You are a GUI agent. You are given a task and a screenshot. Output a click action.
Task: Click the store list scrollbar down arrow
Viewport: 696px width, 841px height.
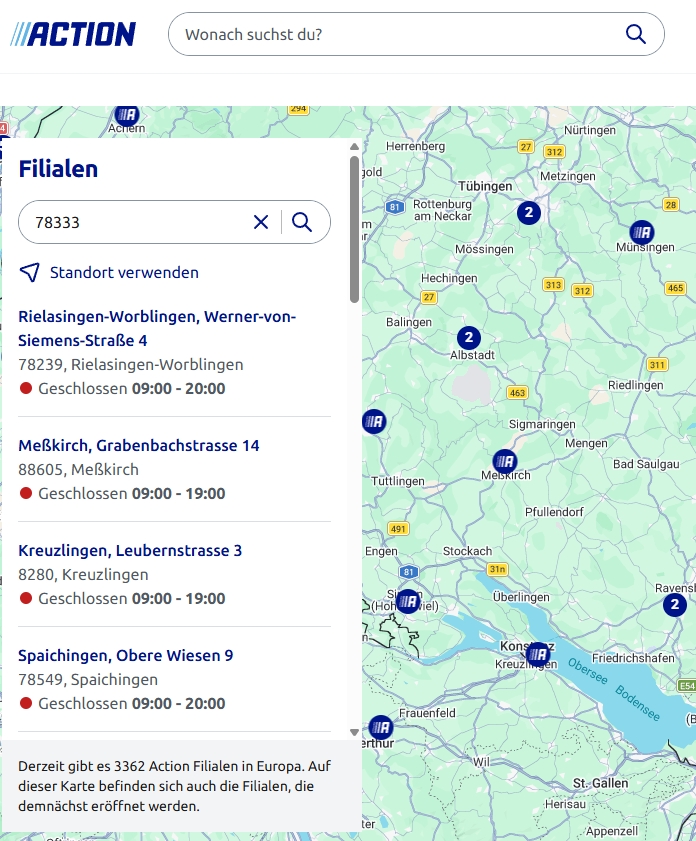click(x=354, y=732)
